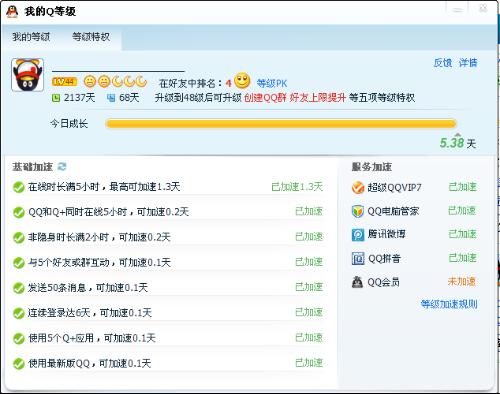
Task: Click the QQ电脑管家 shield icon
Action: click(358, 211)
